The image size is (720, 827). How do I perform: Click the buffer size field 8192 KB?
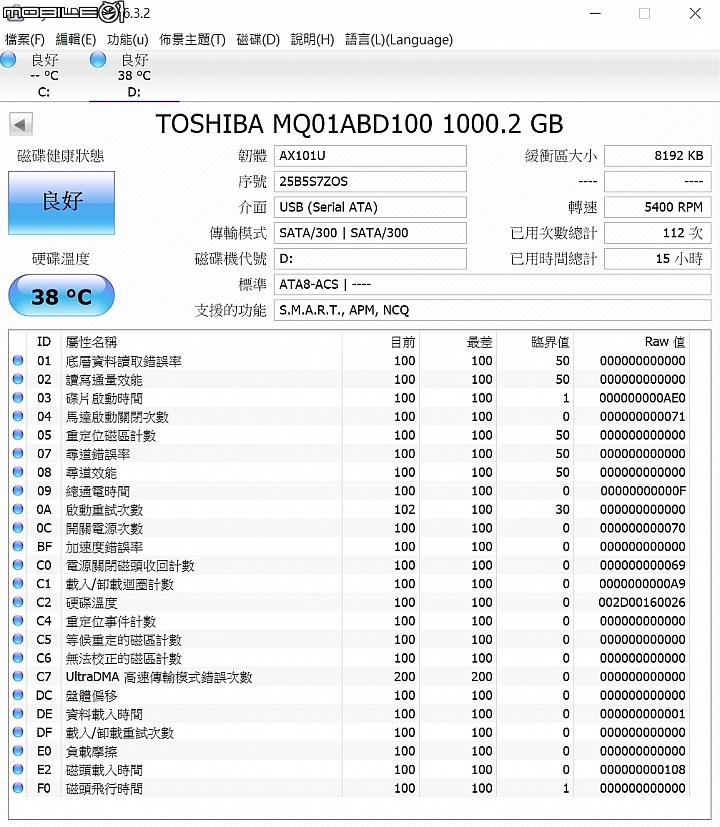tap(658, 156)
